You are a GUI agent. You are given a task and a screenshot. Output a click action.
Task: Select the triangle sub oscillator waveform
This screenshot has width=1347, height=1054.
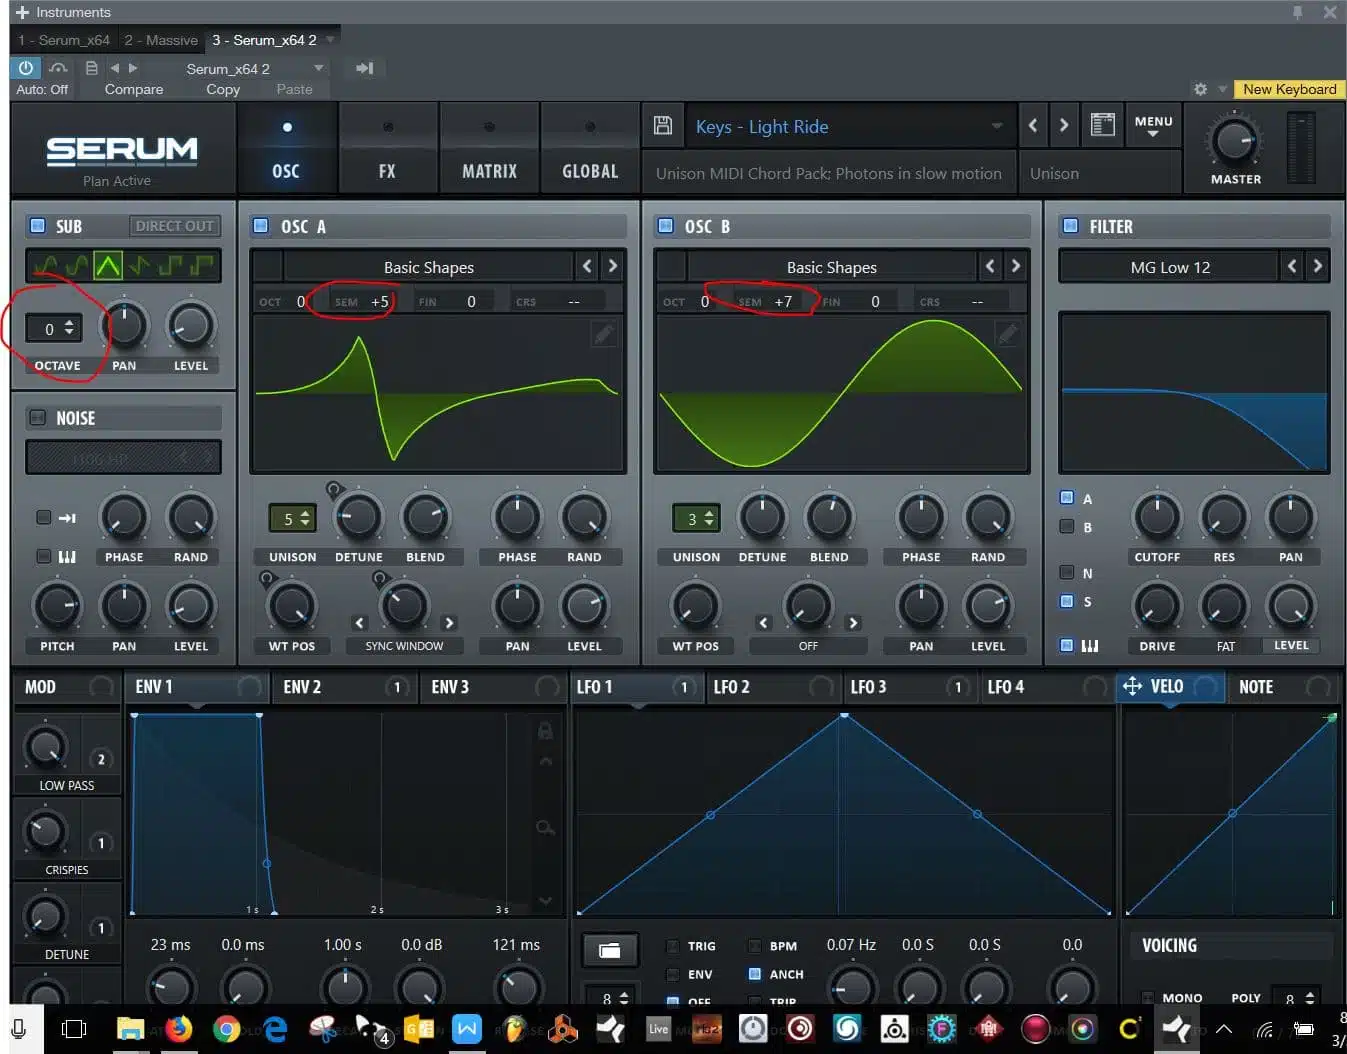click(x=108, y=265)
